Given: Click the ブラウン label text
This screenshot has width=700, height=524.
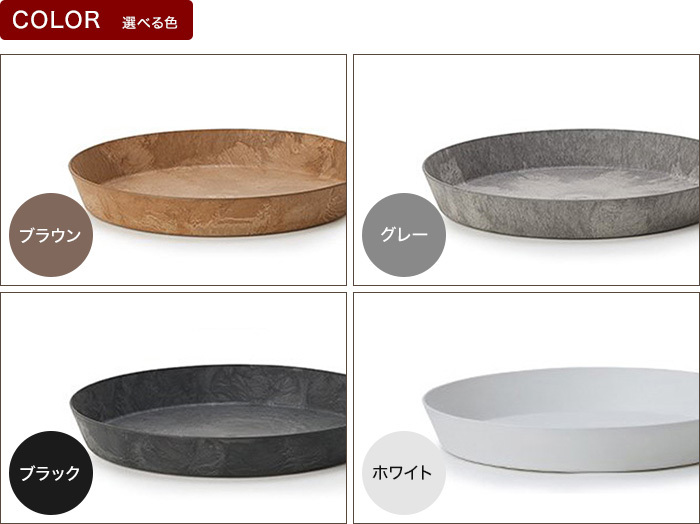Looking at the screenshot, I should coord(50,235).
